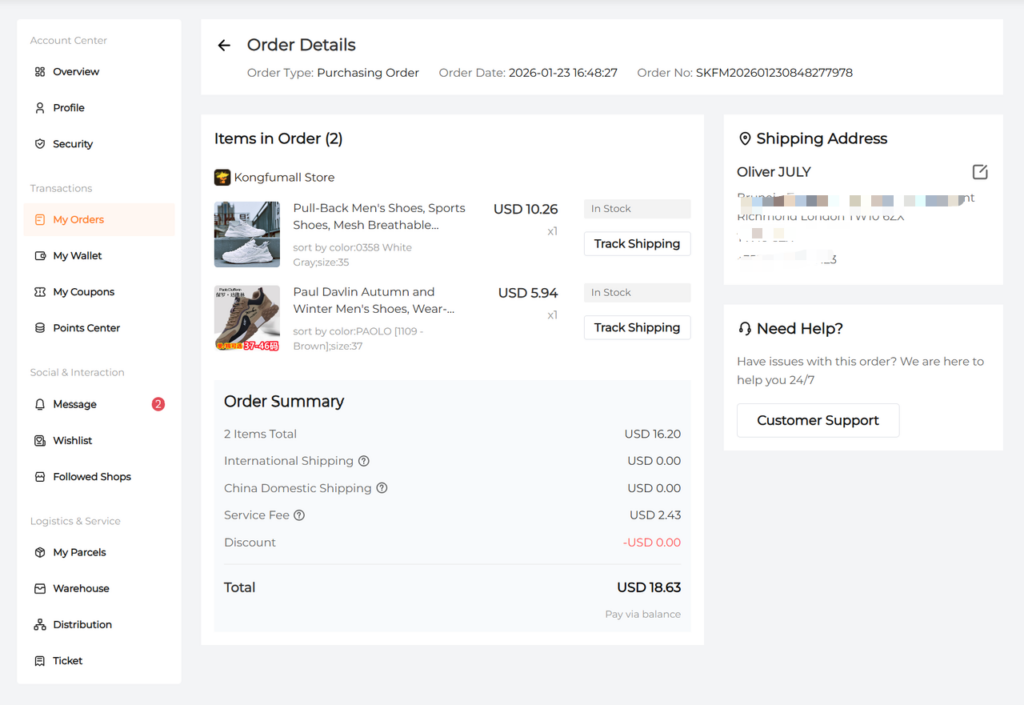The height and width of the screenshot is (705, 1024).
Task: Select Points Center in the sidebar
Action: click(x=86, y=328)
